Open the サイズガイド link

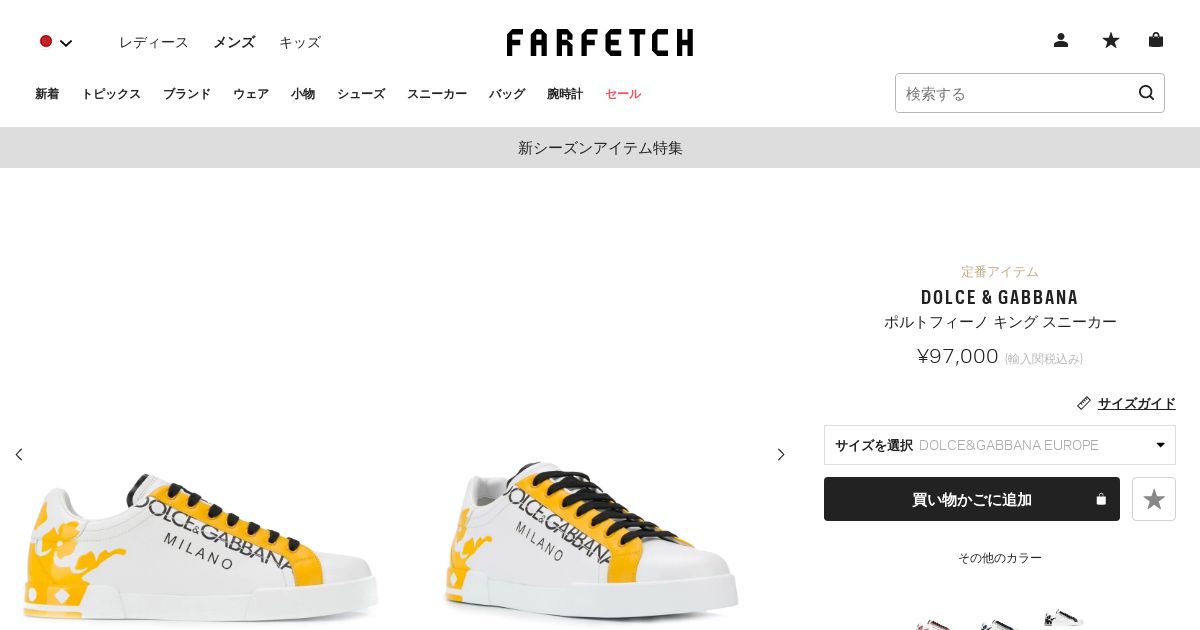coord(1137,403)
